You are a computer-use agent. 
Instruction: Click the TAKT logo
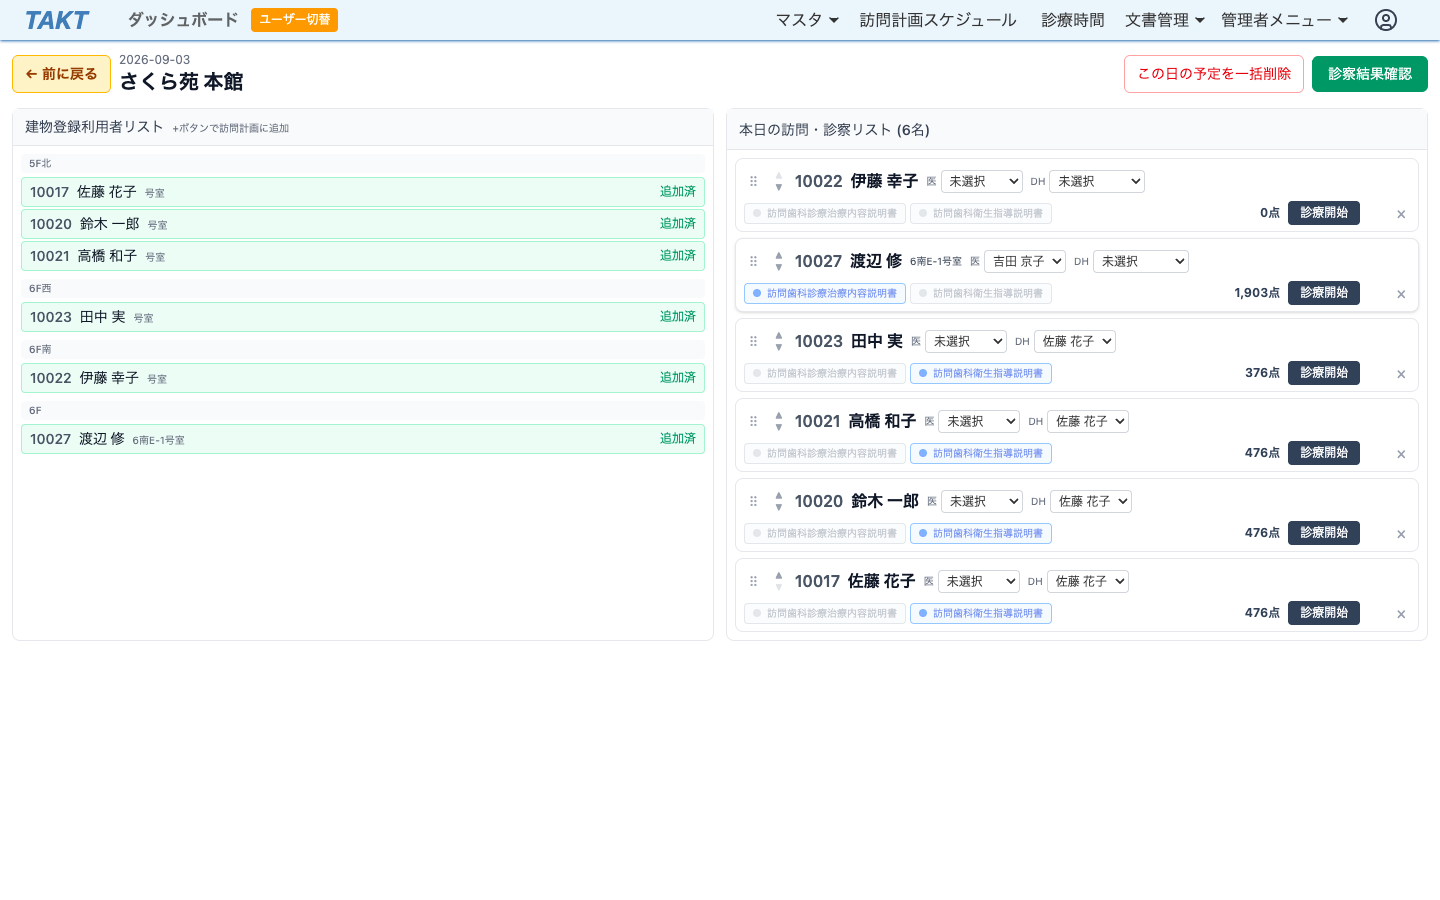(x=57, y=20)
